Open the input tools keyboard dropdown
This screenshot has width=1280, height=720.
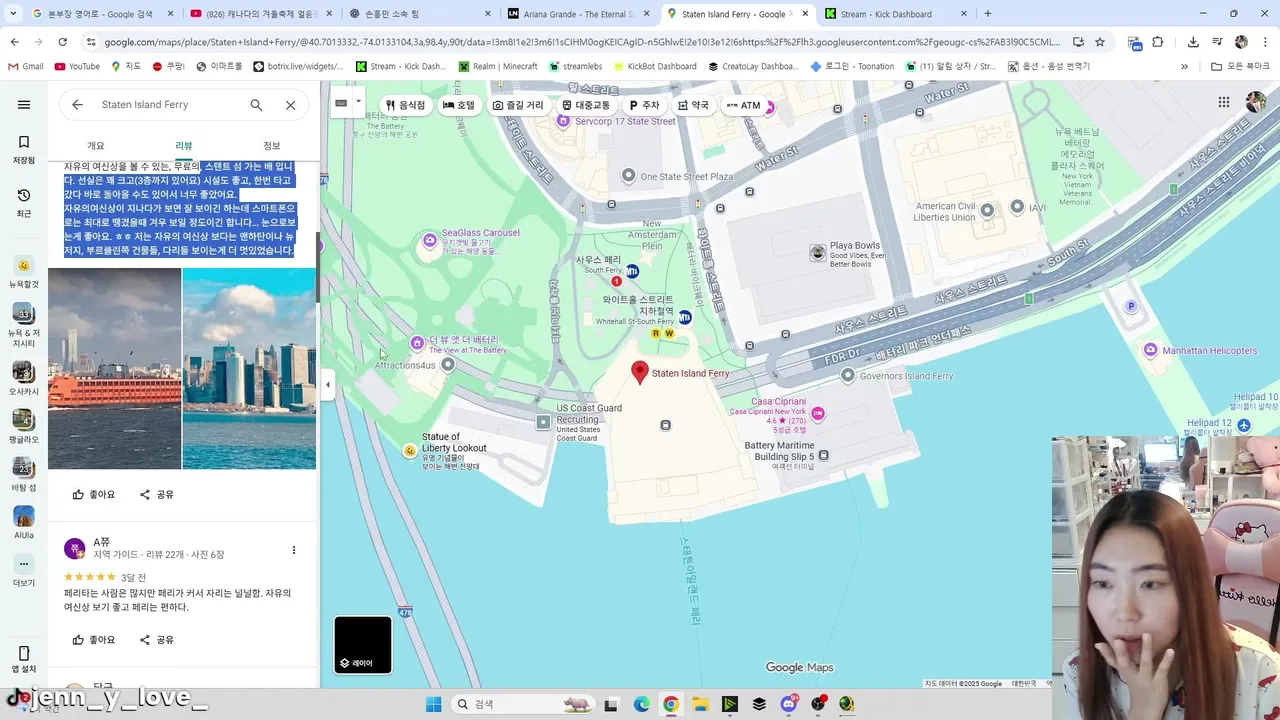[357, 104]
